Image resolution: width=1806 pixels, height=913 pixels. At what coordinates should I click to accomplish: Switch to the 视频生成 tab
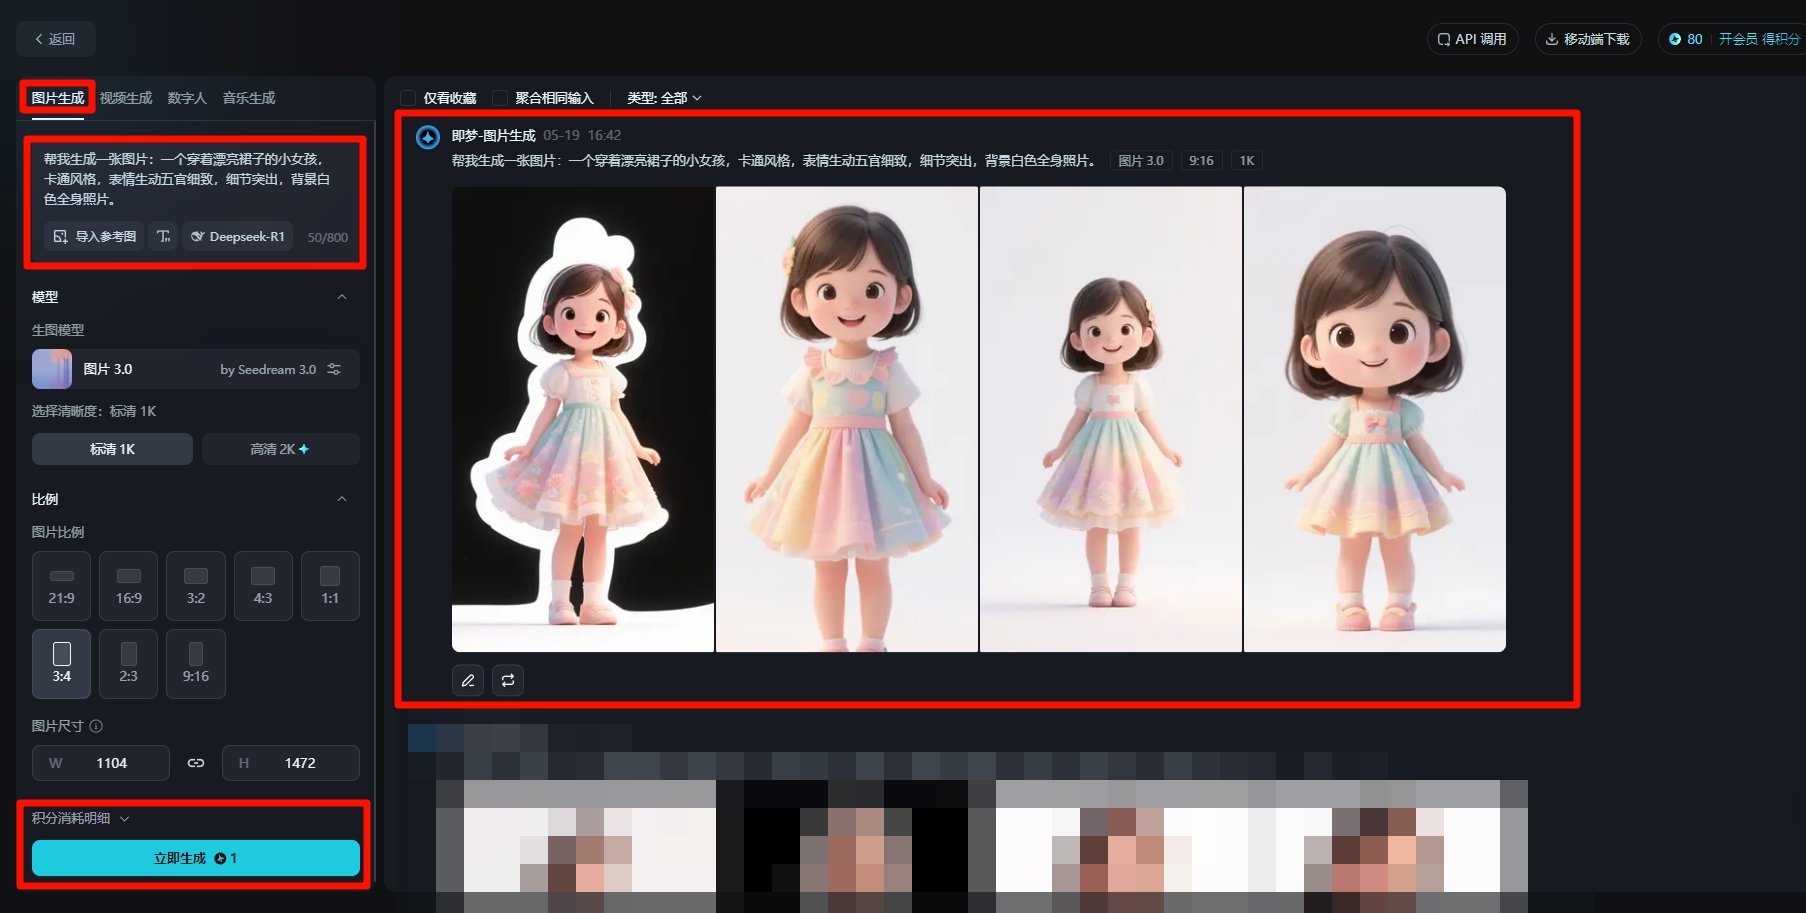(x=125, y=97)
